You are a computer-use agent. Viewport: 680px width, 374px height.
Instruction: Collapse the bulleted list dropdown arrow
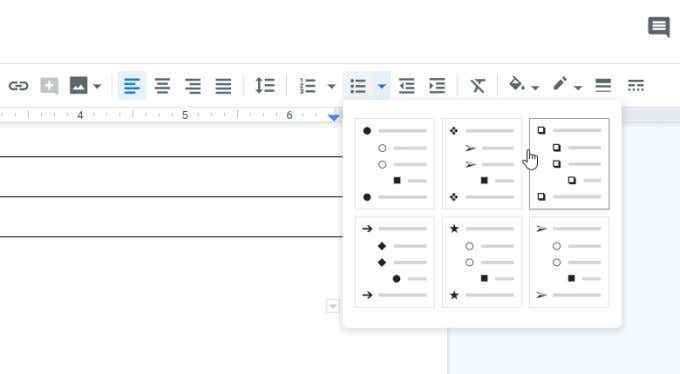point(382,86)
